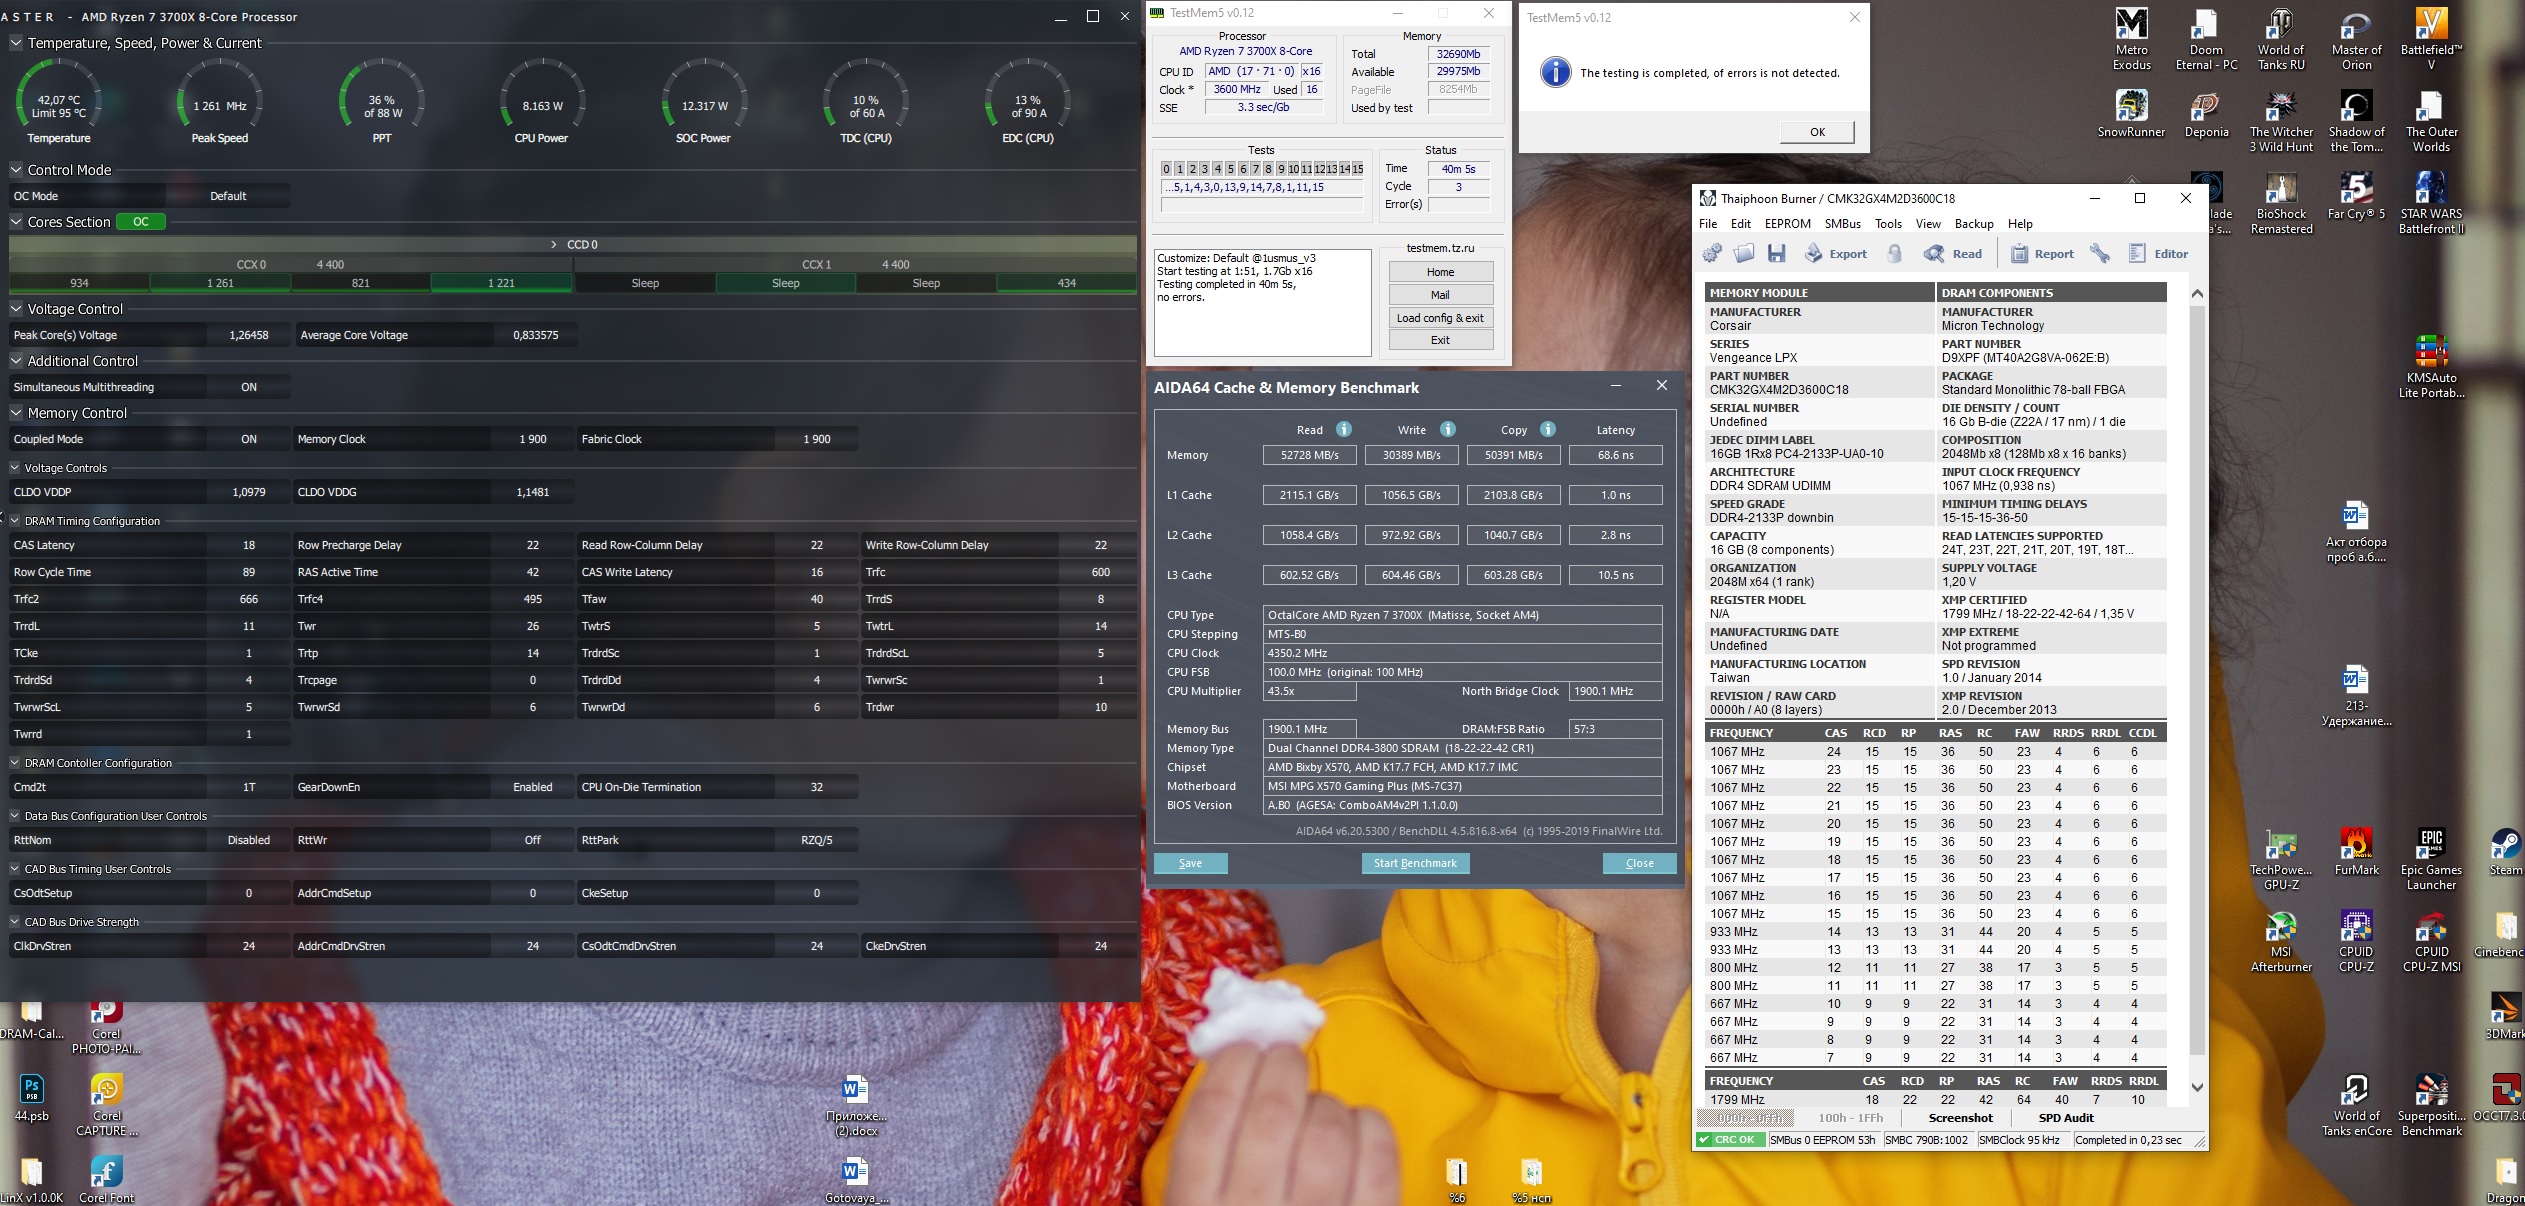Click the Read info icon in AIDA64 benchmark
This screenshot has width=2525, height=1206.
click(x=1344, y=429)
